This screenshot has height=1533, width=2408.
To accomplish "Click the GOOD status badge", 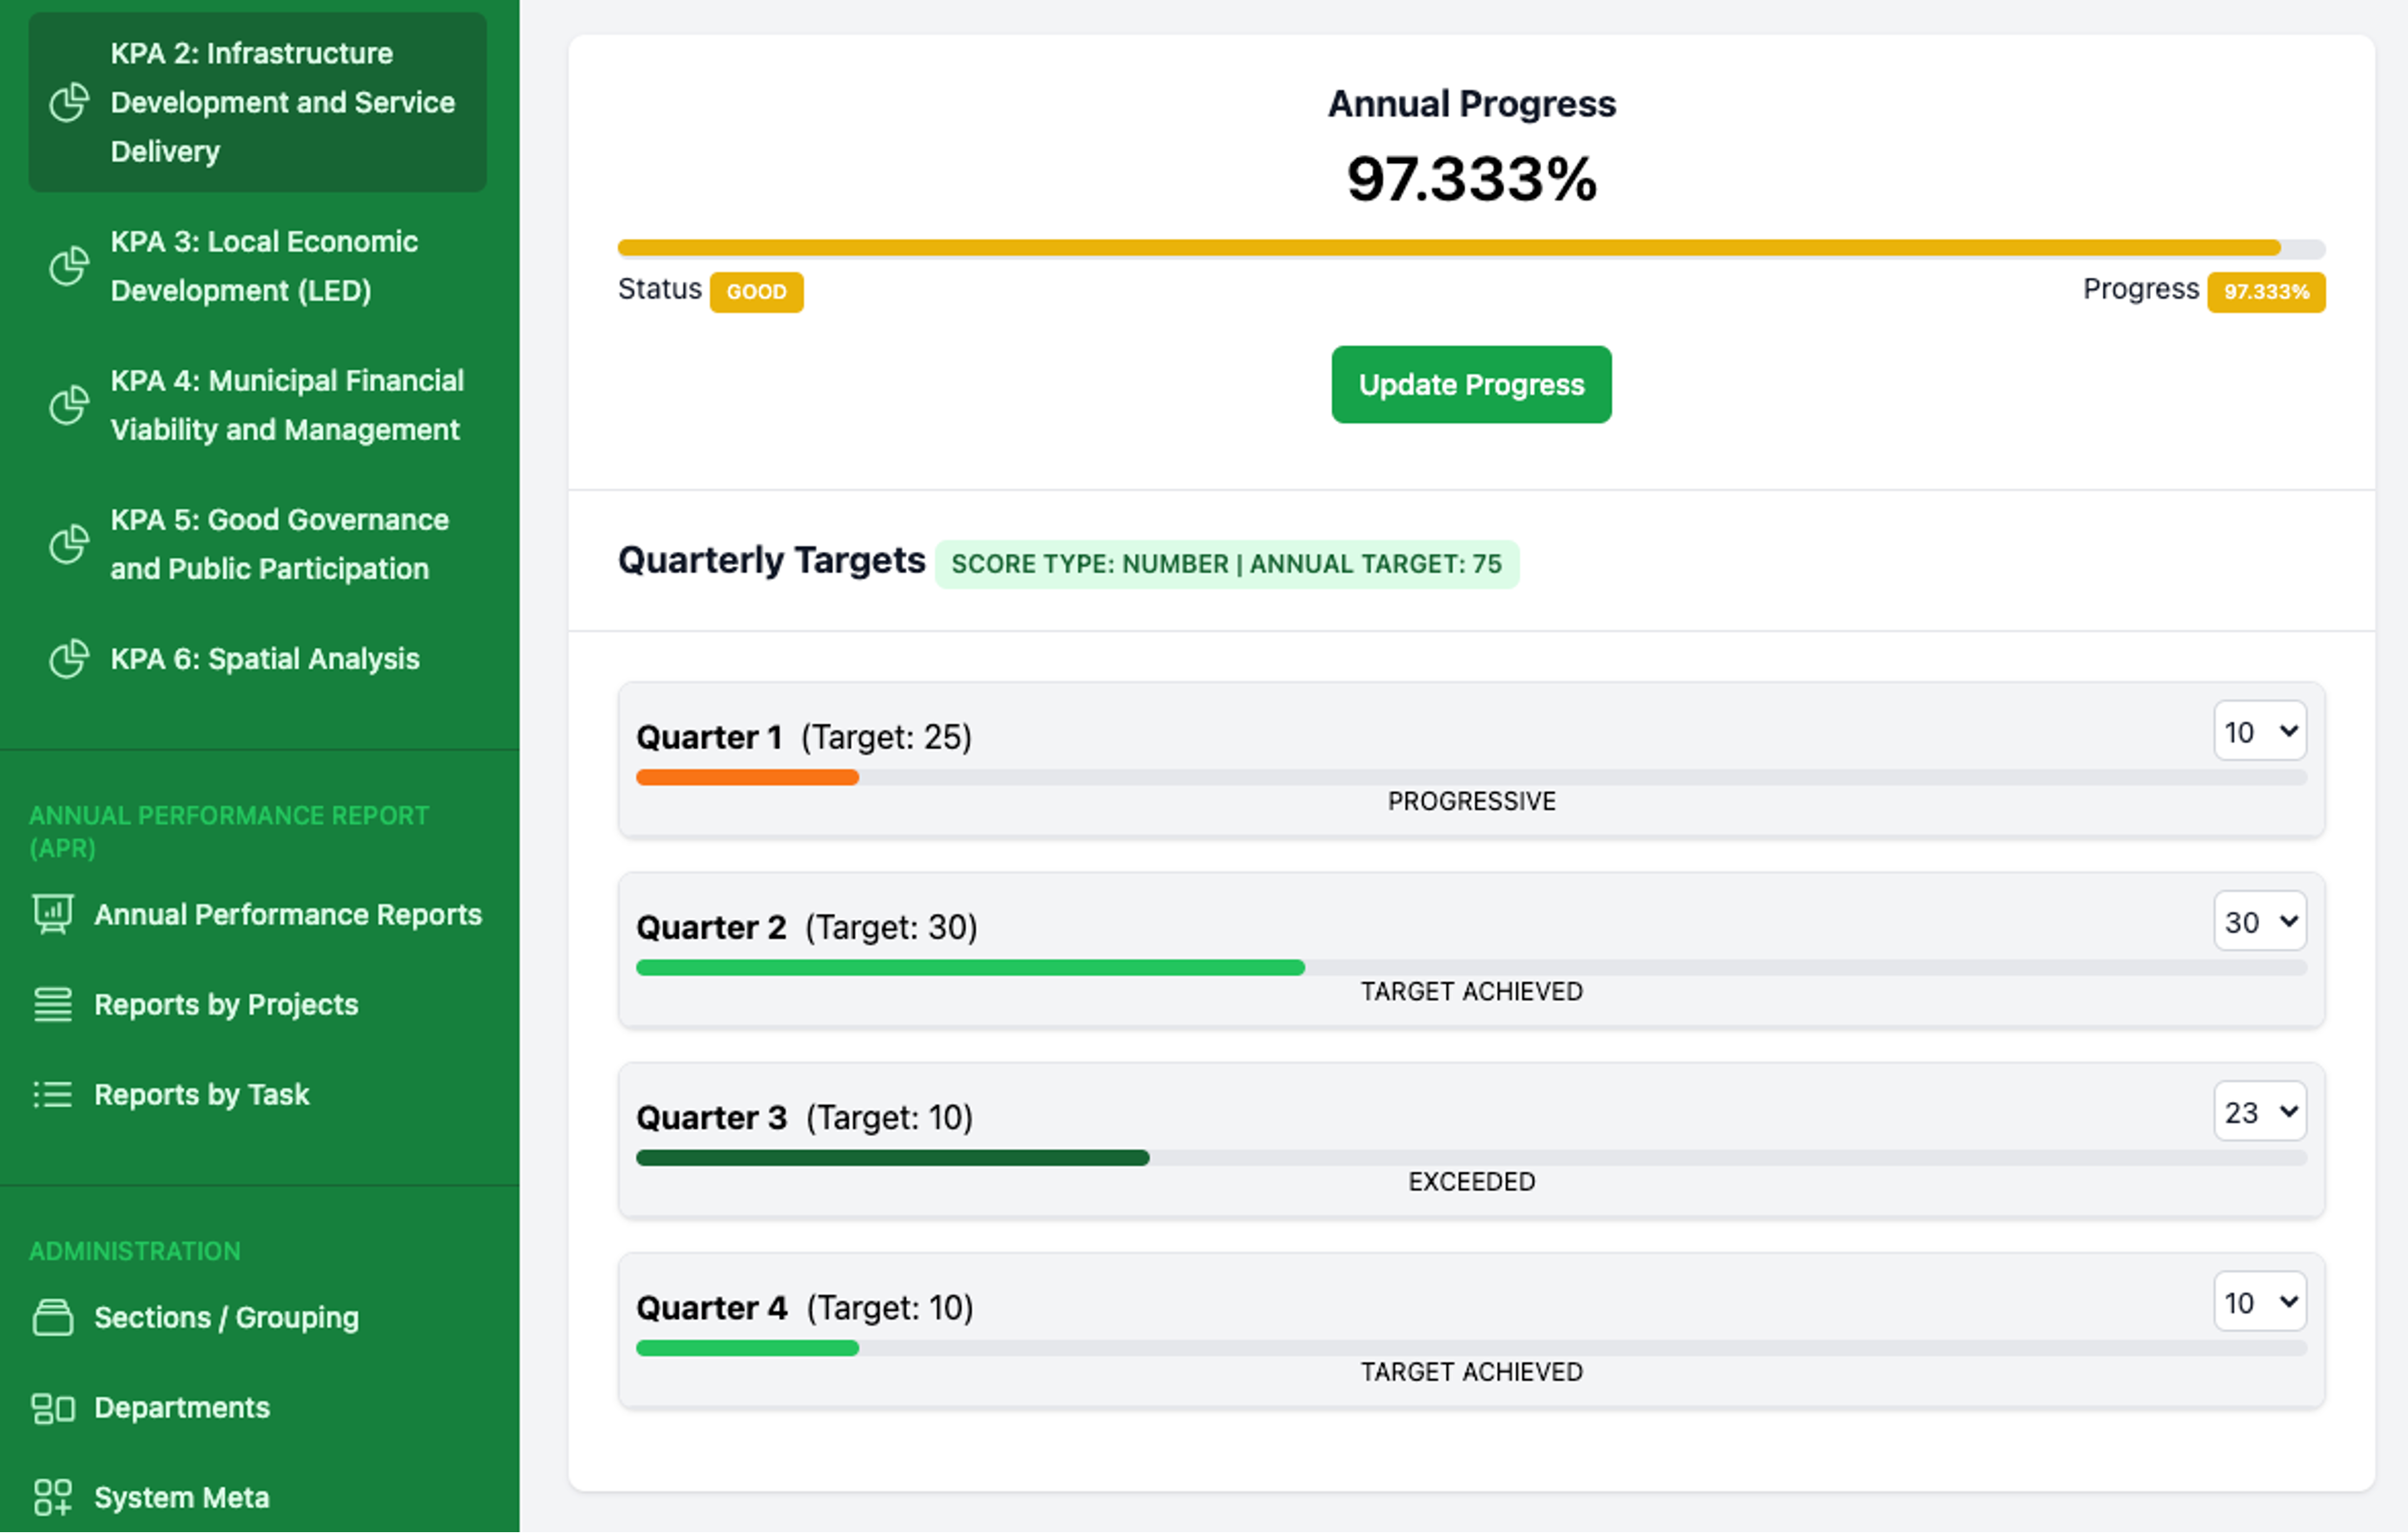I will coord(756,292).
